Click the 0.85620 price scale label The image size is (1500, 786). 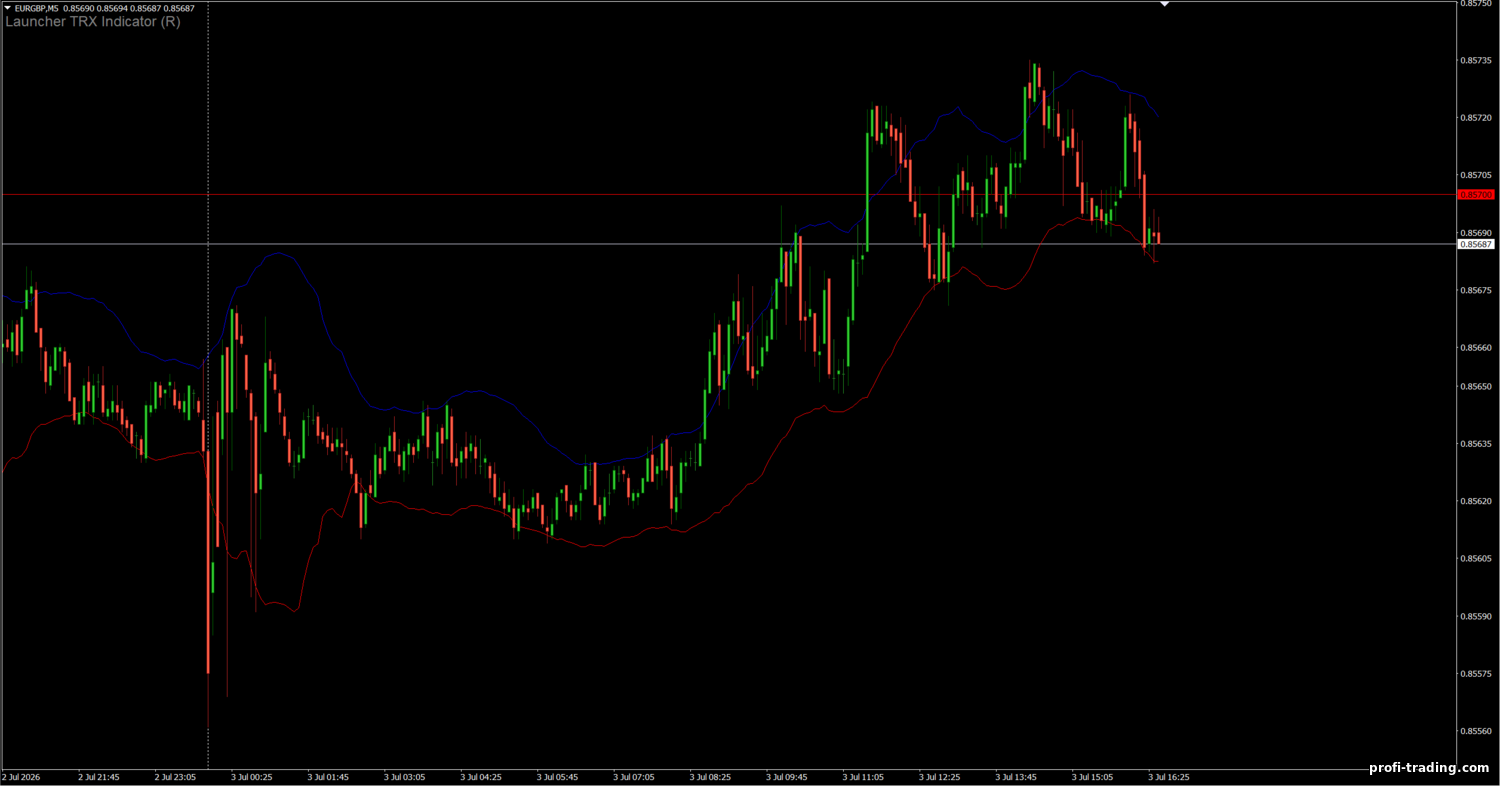(1476, 501)
